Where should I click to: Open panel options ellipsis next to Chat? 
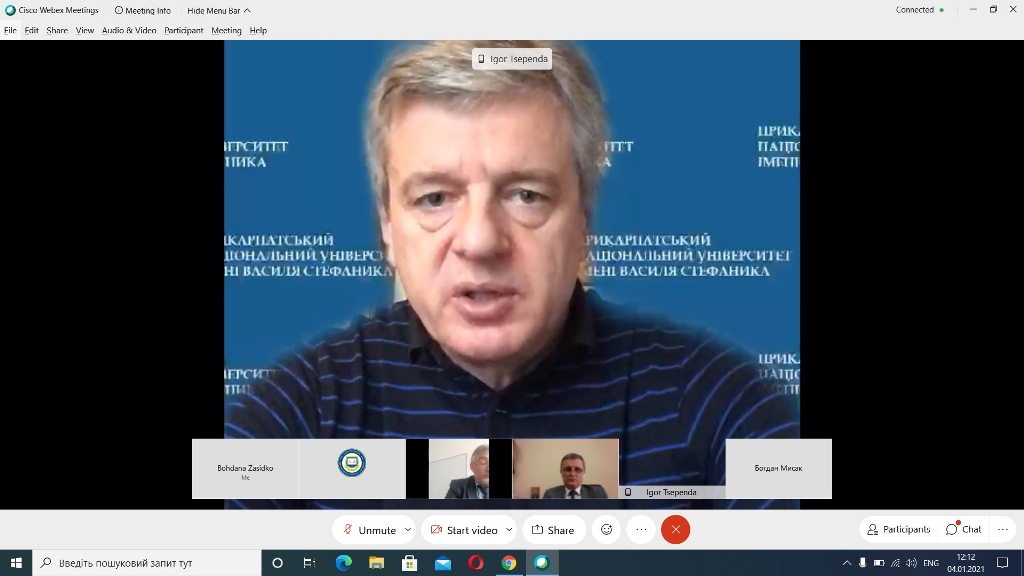[1003, 529]
